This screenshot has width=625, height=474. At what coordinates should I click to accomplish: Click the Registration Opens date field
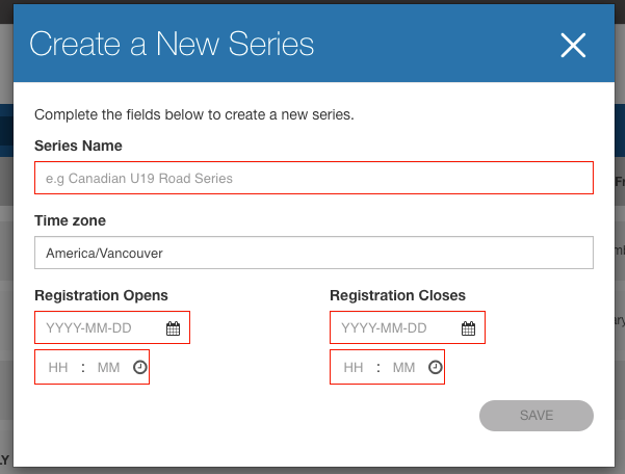point(98,328)
